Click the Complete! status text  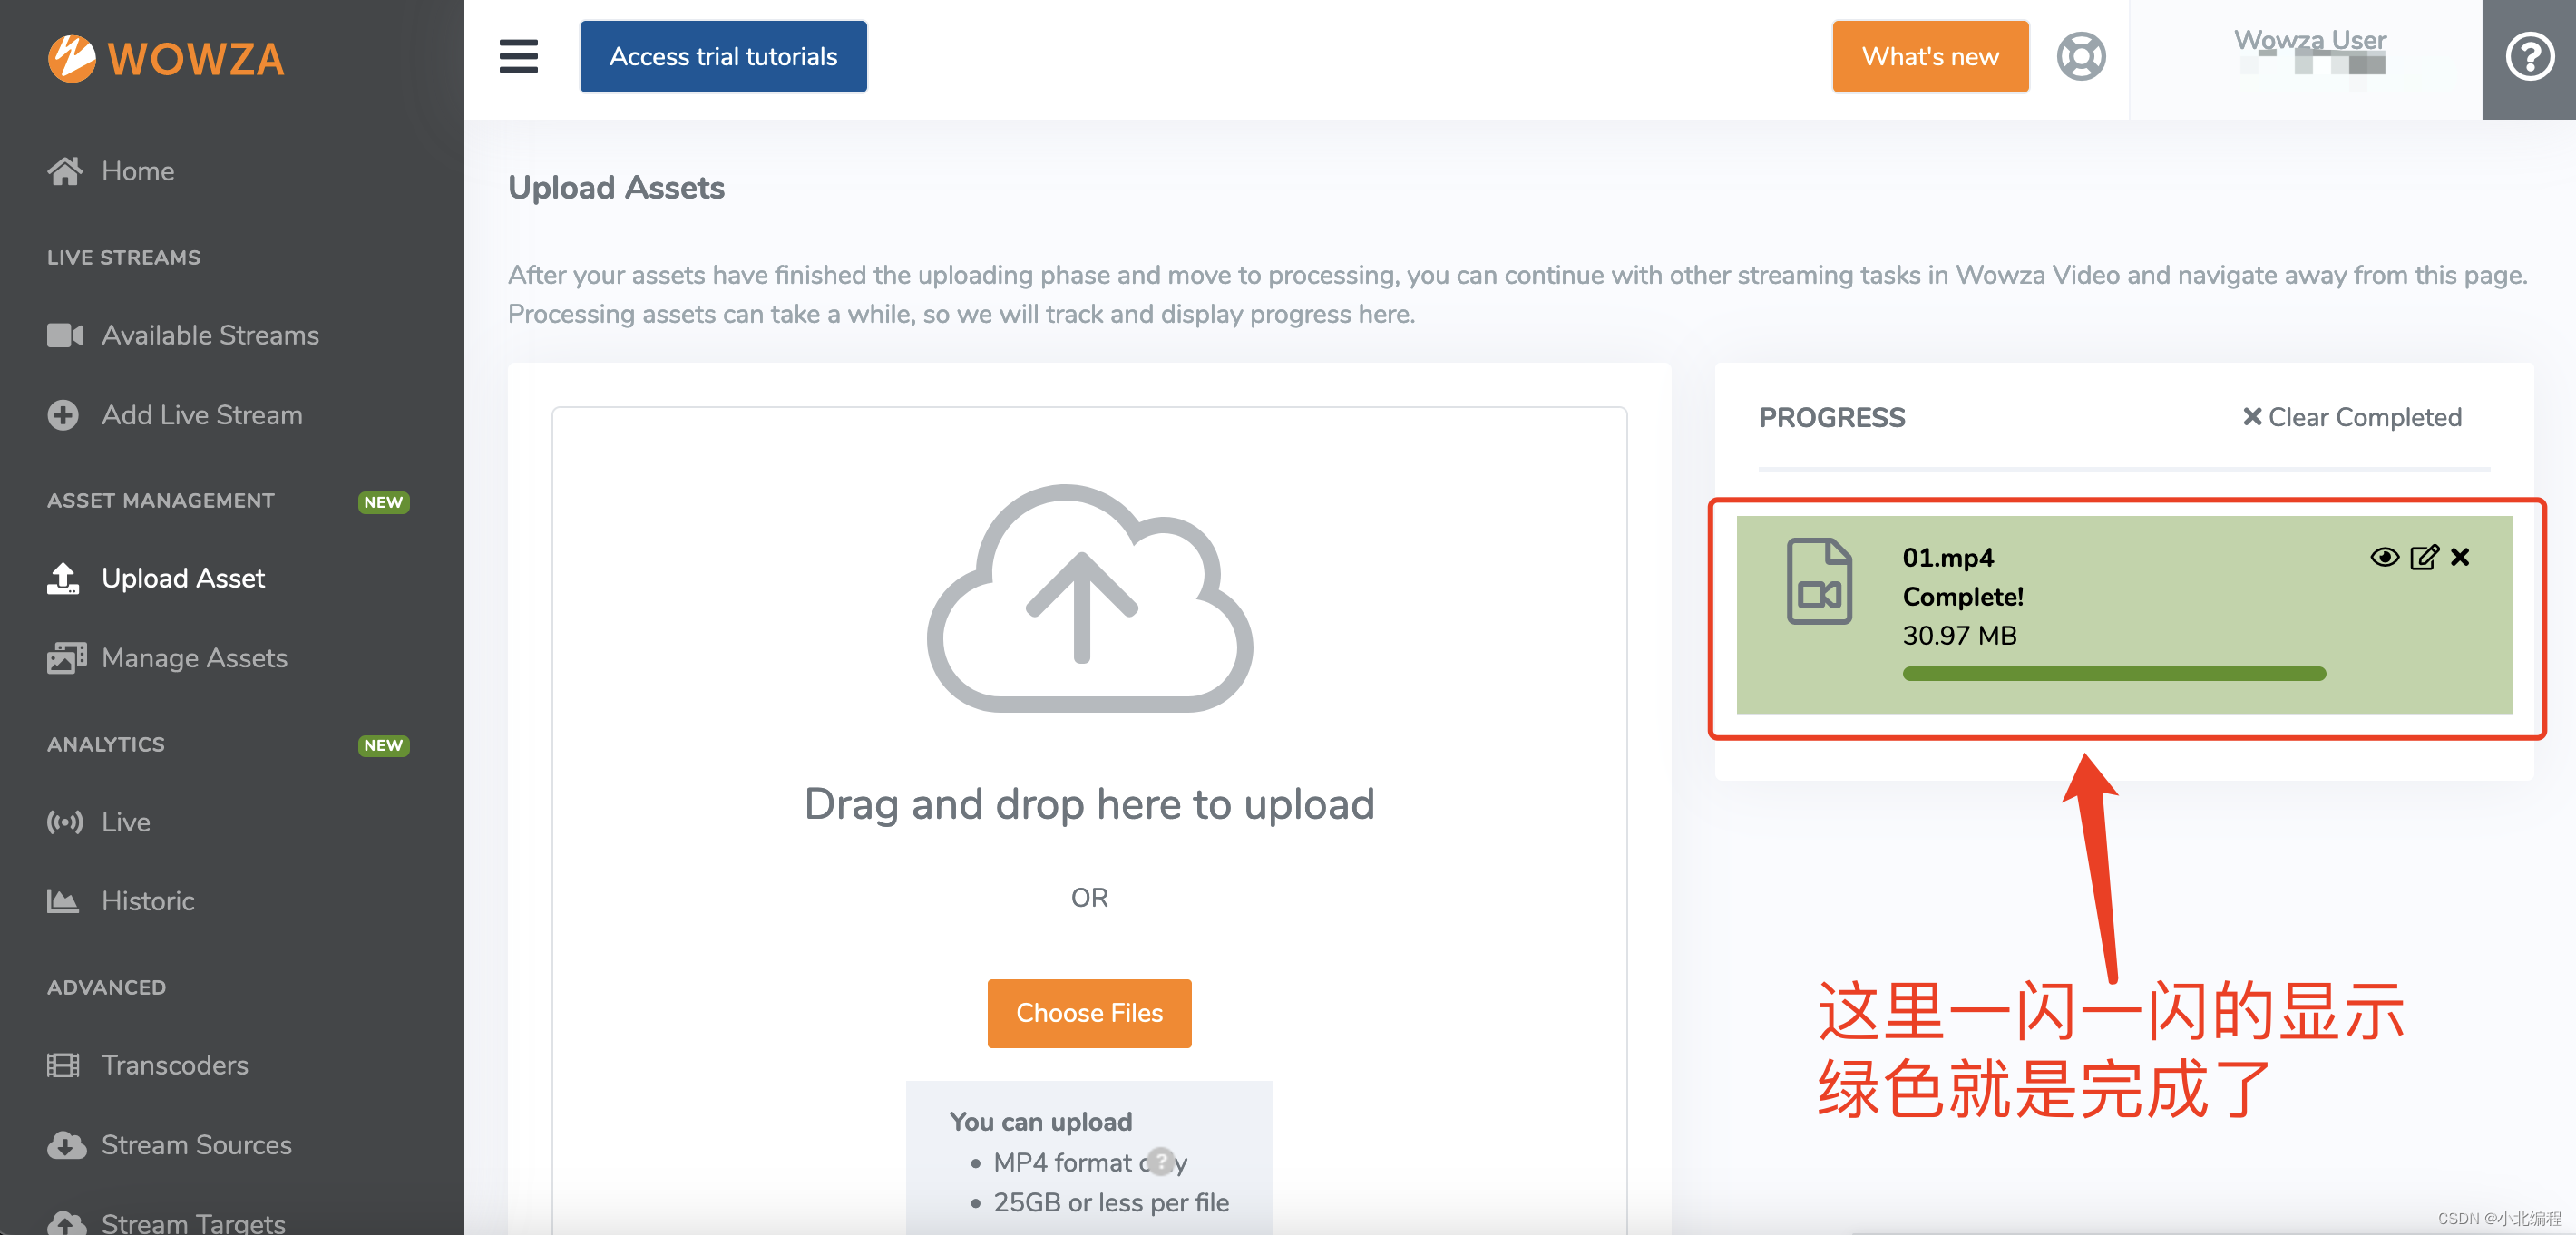pos(1963,596)
